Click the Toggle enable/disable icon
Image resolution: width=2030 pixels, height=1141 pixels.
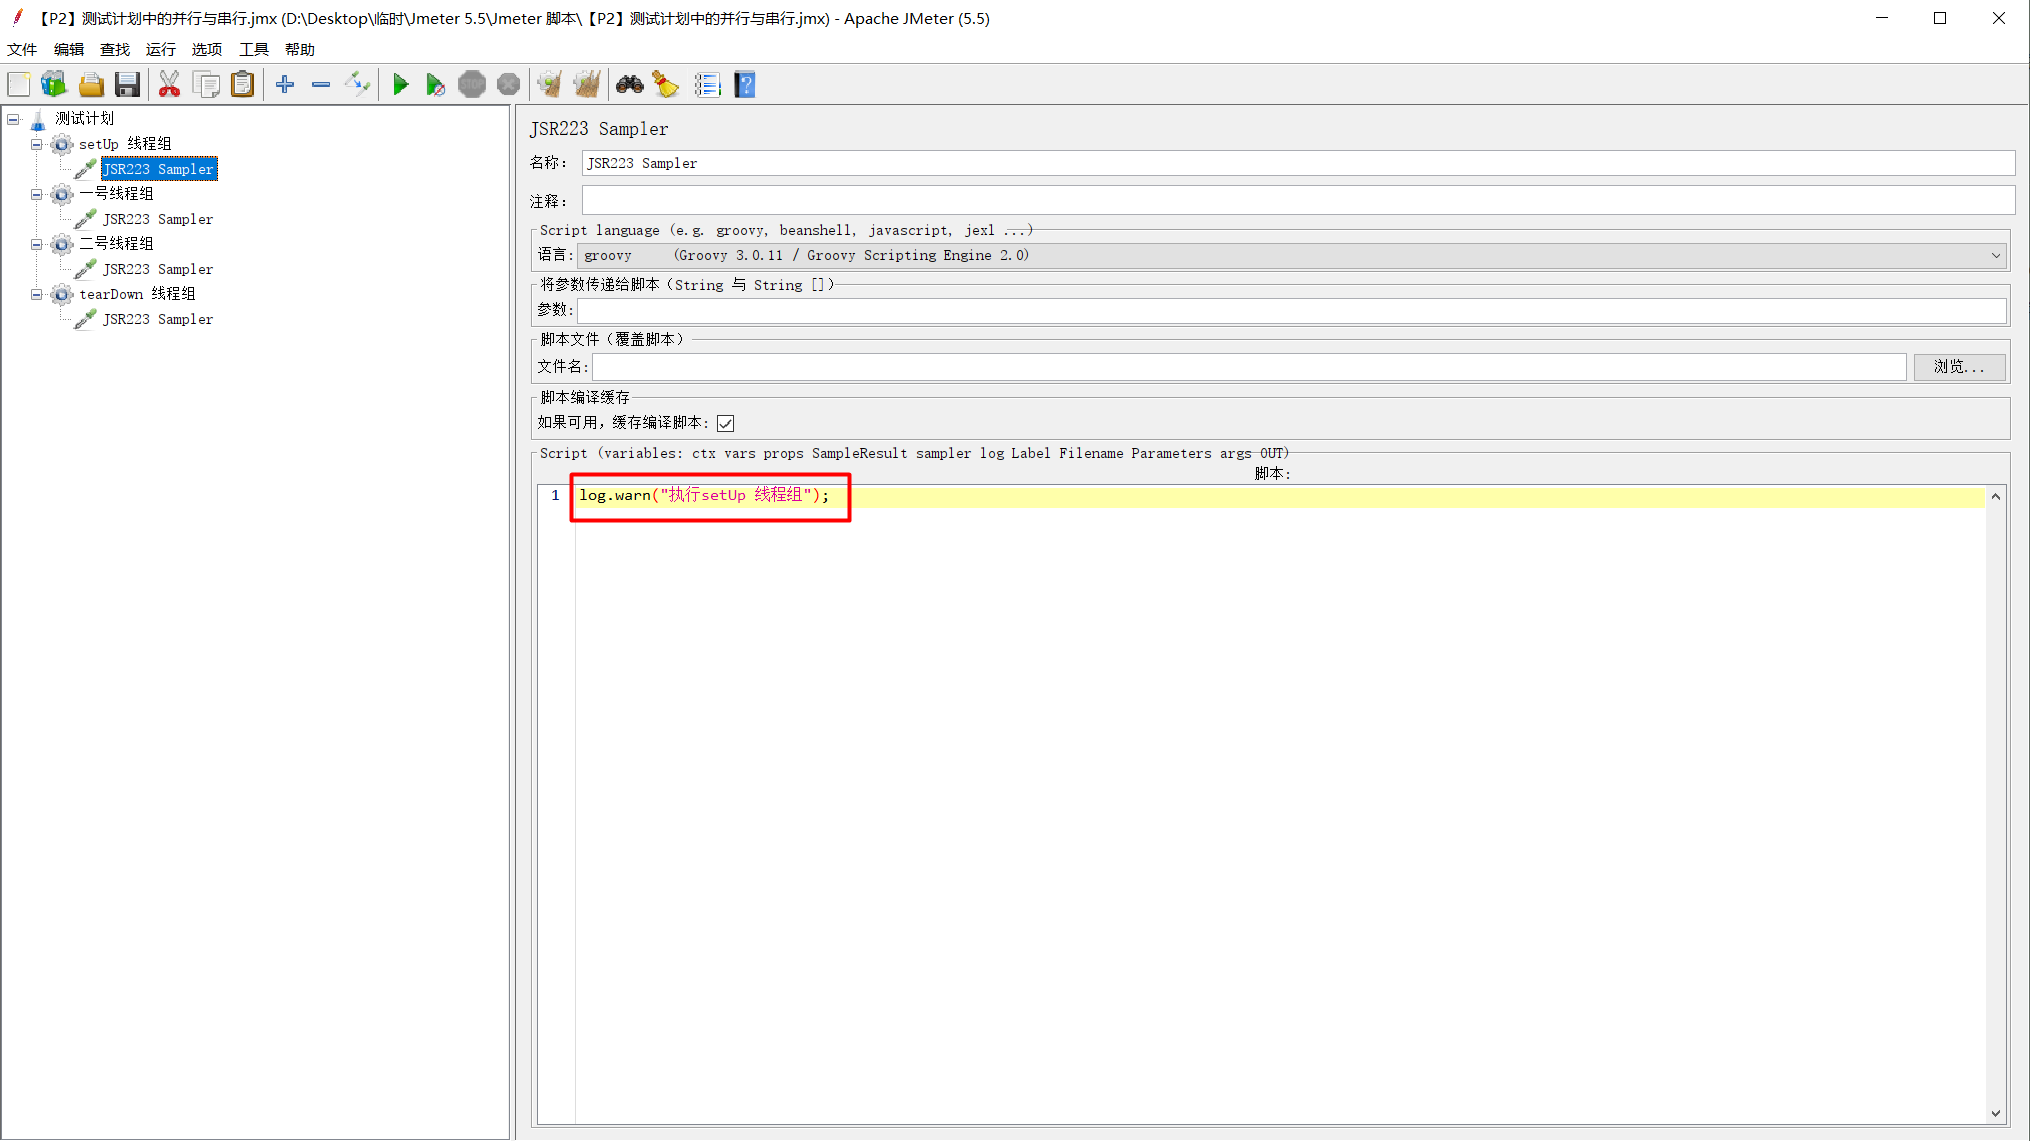(x=357, y=85)
